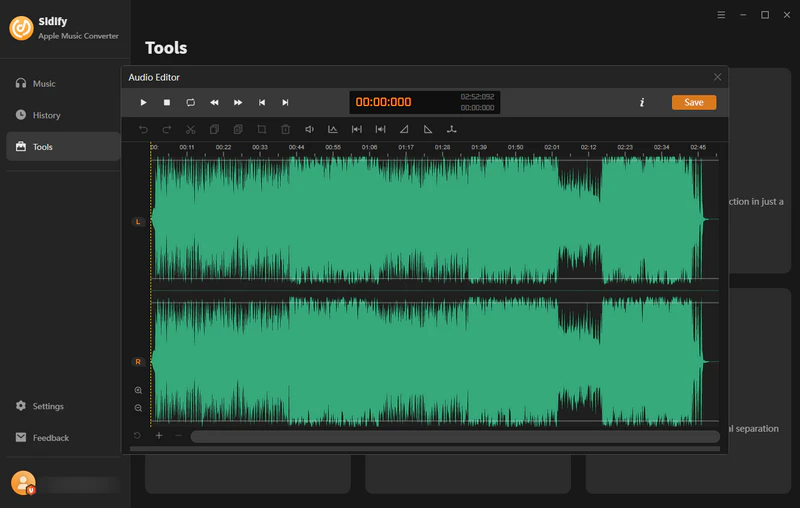Toggle loop playback
Viewport: 800px width, 508px height.
pos(190,103)
